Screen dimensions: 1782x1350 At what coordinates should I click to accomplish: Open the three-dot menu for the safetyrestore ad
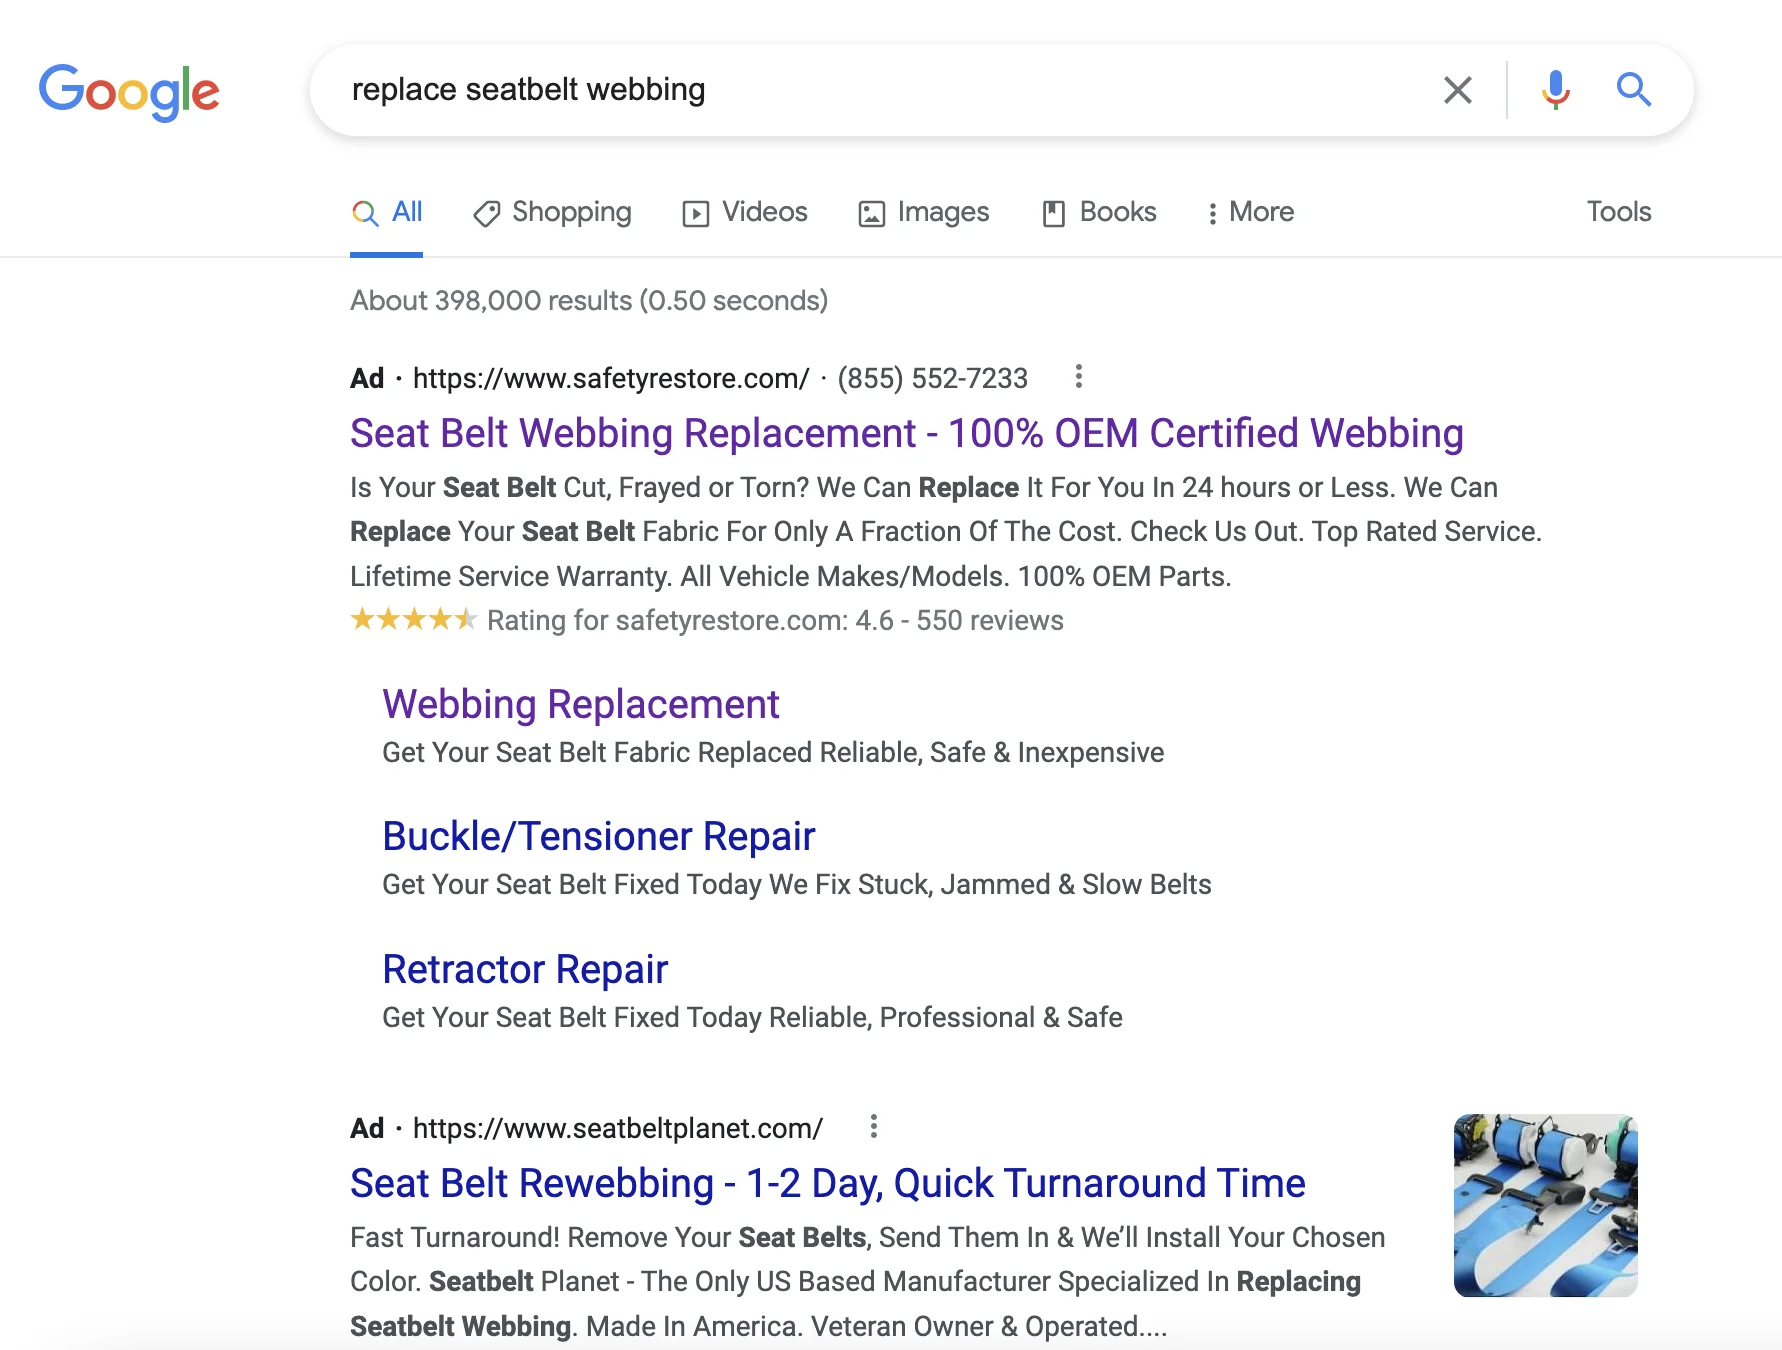coord(1078,377)
